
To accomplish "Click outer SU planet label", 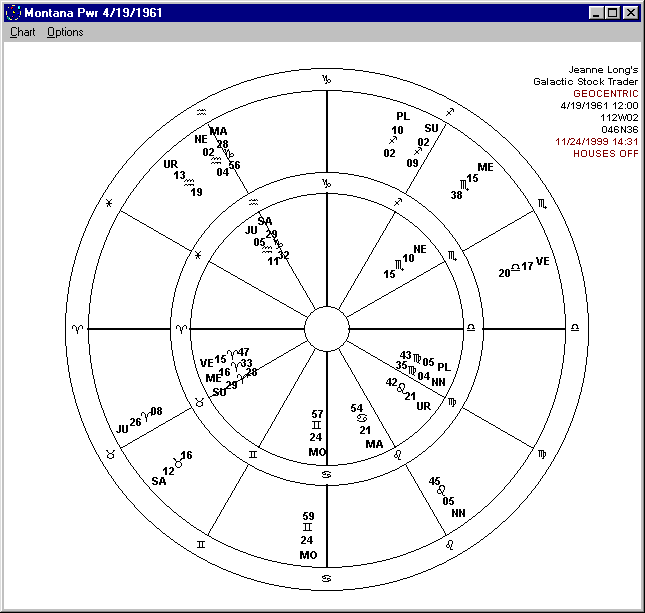I will pos(432,128).
